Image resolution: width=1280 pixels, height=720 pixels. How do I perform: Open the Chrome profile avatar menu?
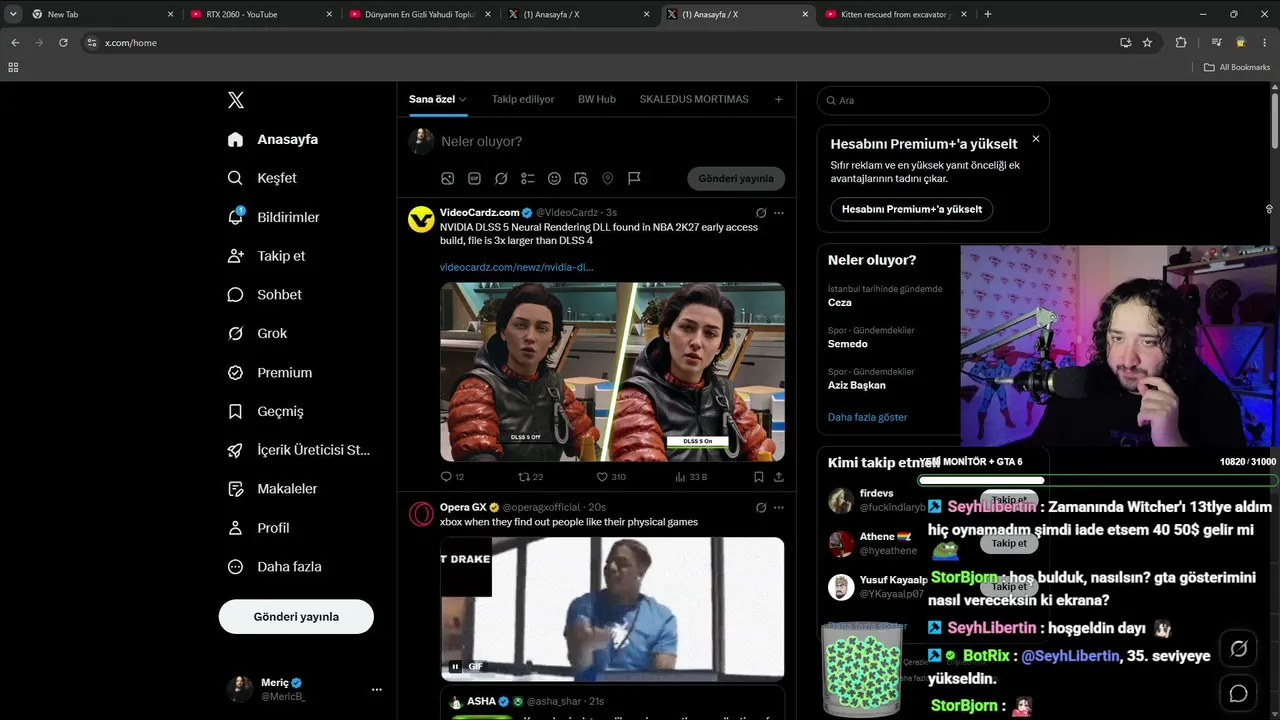click(1241, 43)
